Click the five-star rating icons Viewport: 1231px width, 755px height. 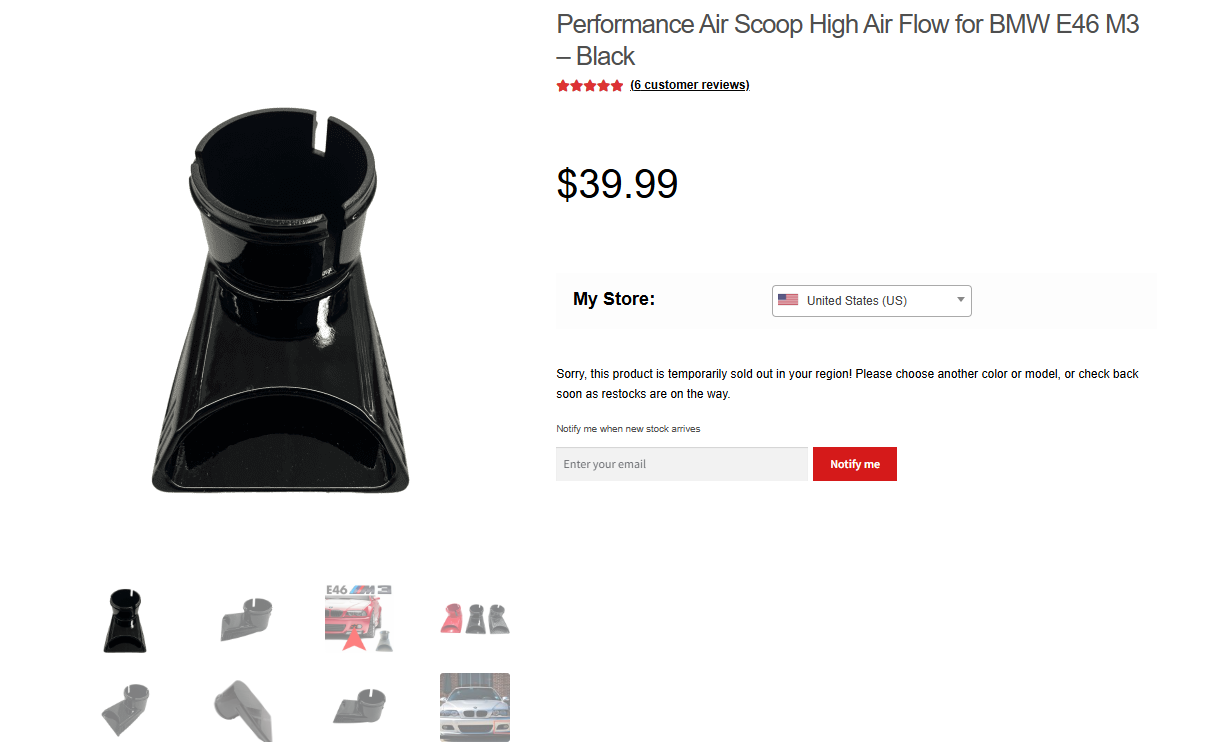[x=589, y=86]
